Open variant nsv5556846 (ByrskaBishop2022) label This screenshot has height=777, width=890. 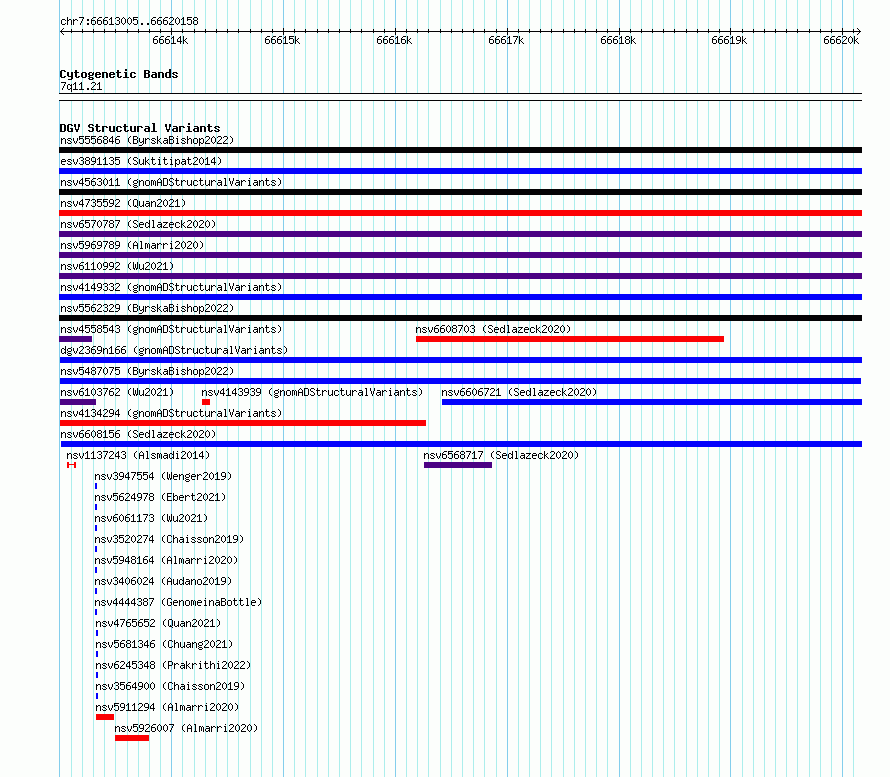(147, 140)
